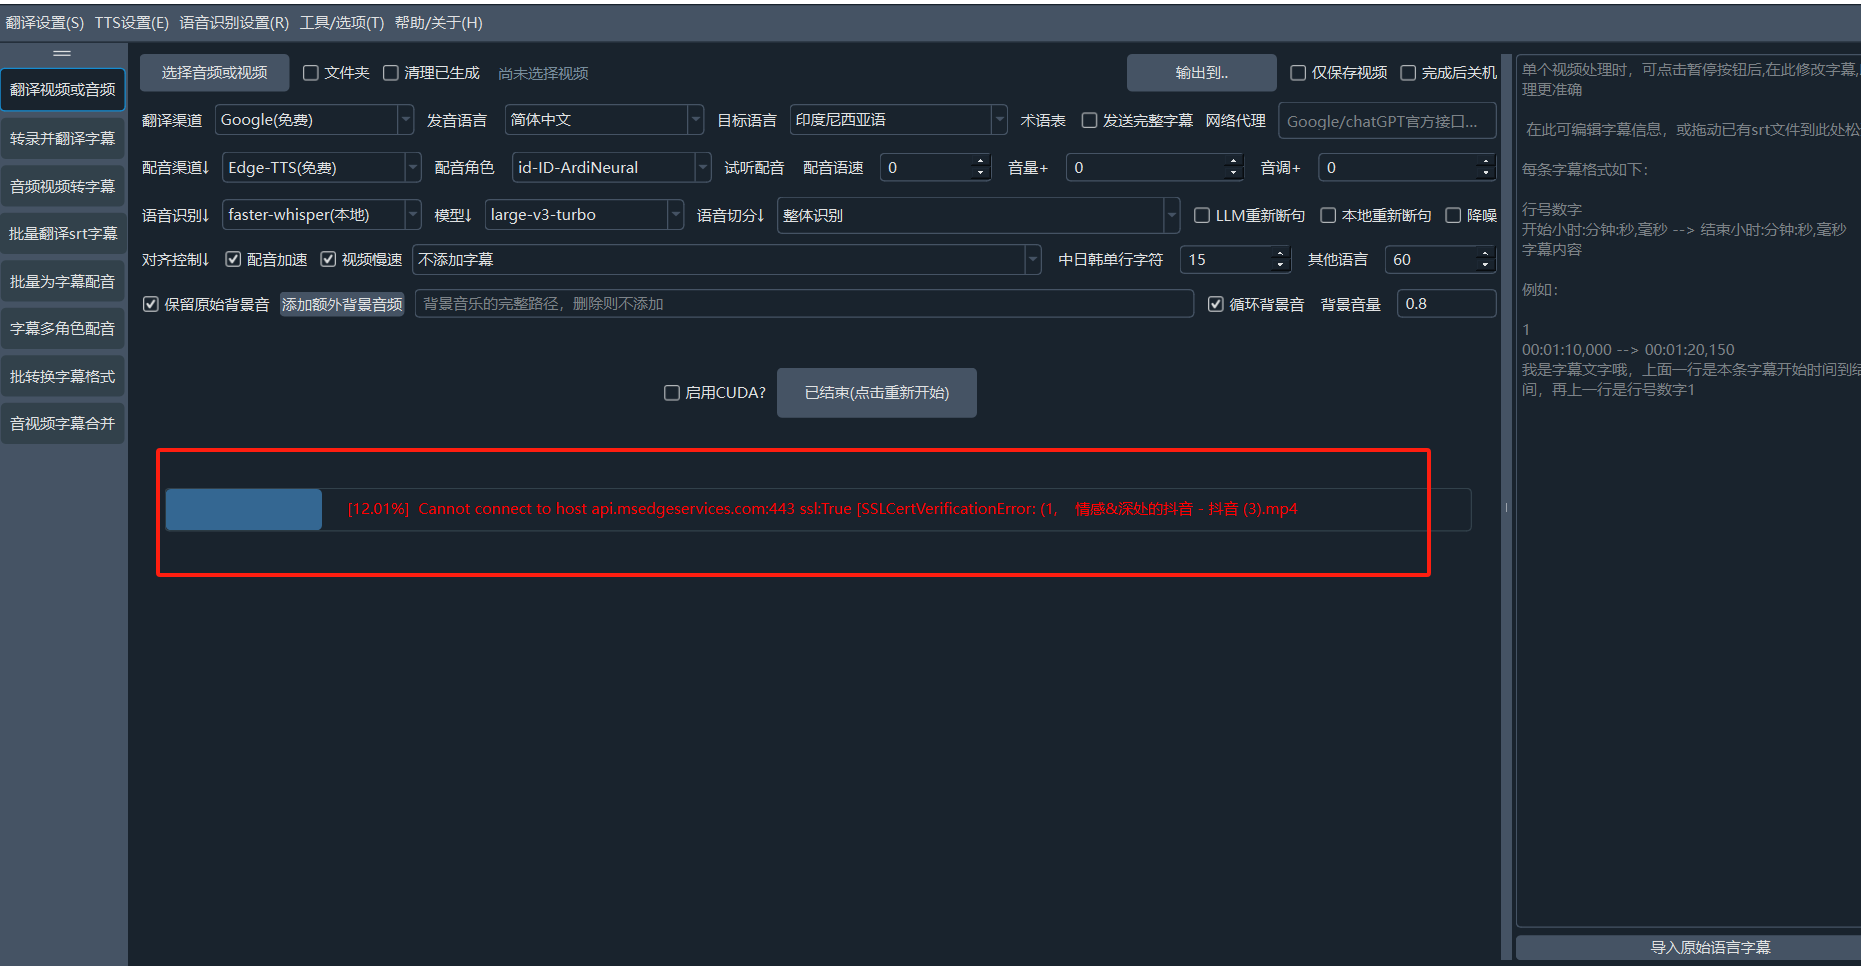1861x966 pixels.
Task: Open the 翻译渠道 Google dropdown
Action: (314, 120)
